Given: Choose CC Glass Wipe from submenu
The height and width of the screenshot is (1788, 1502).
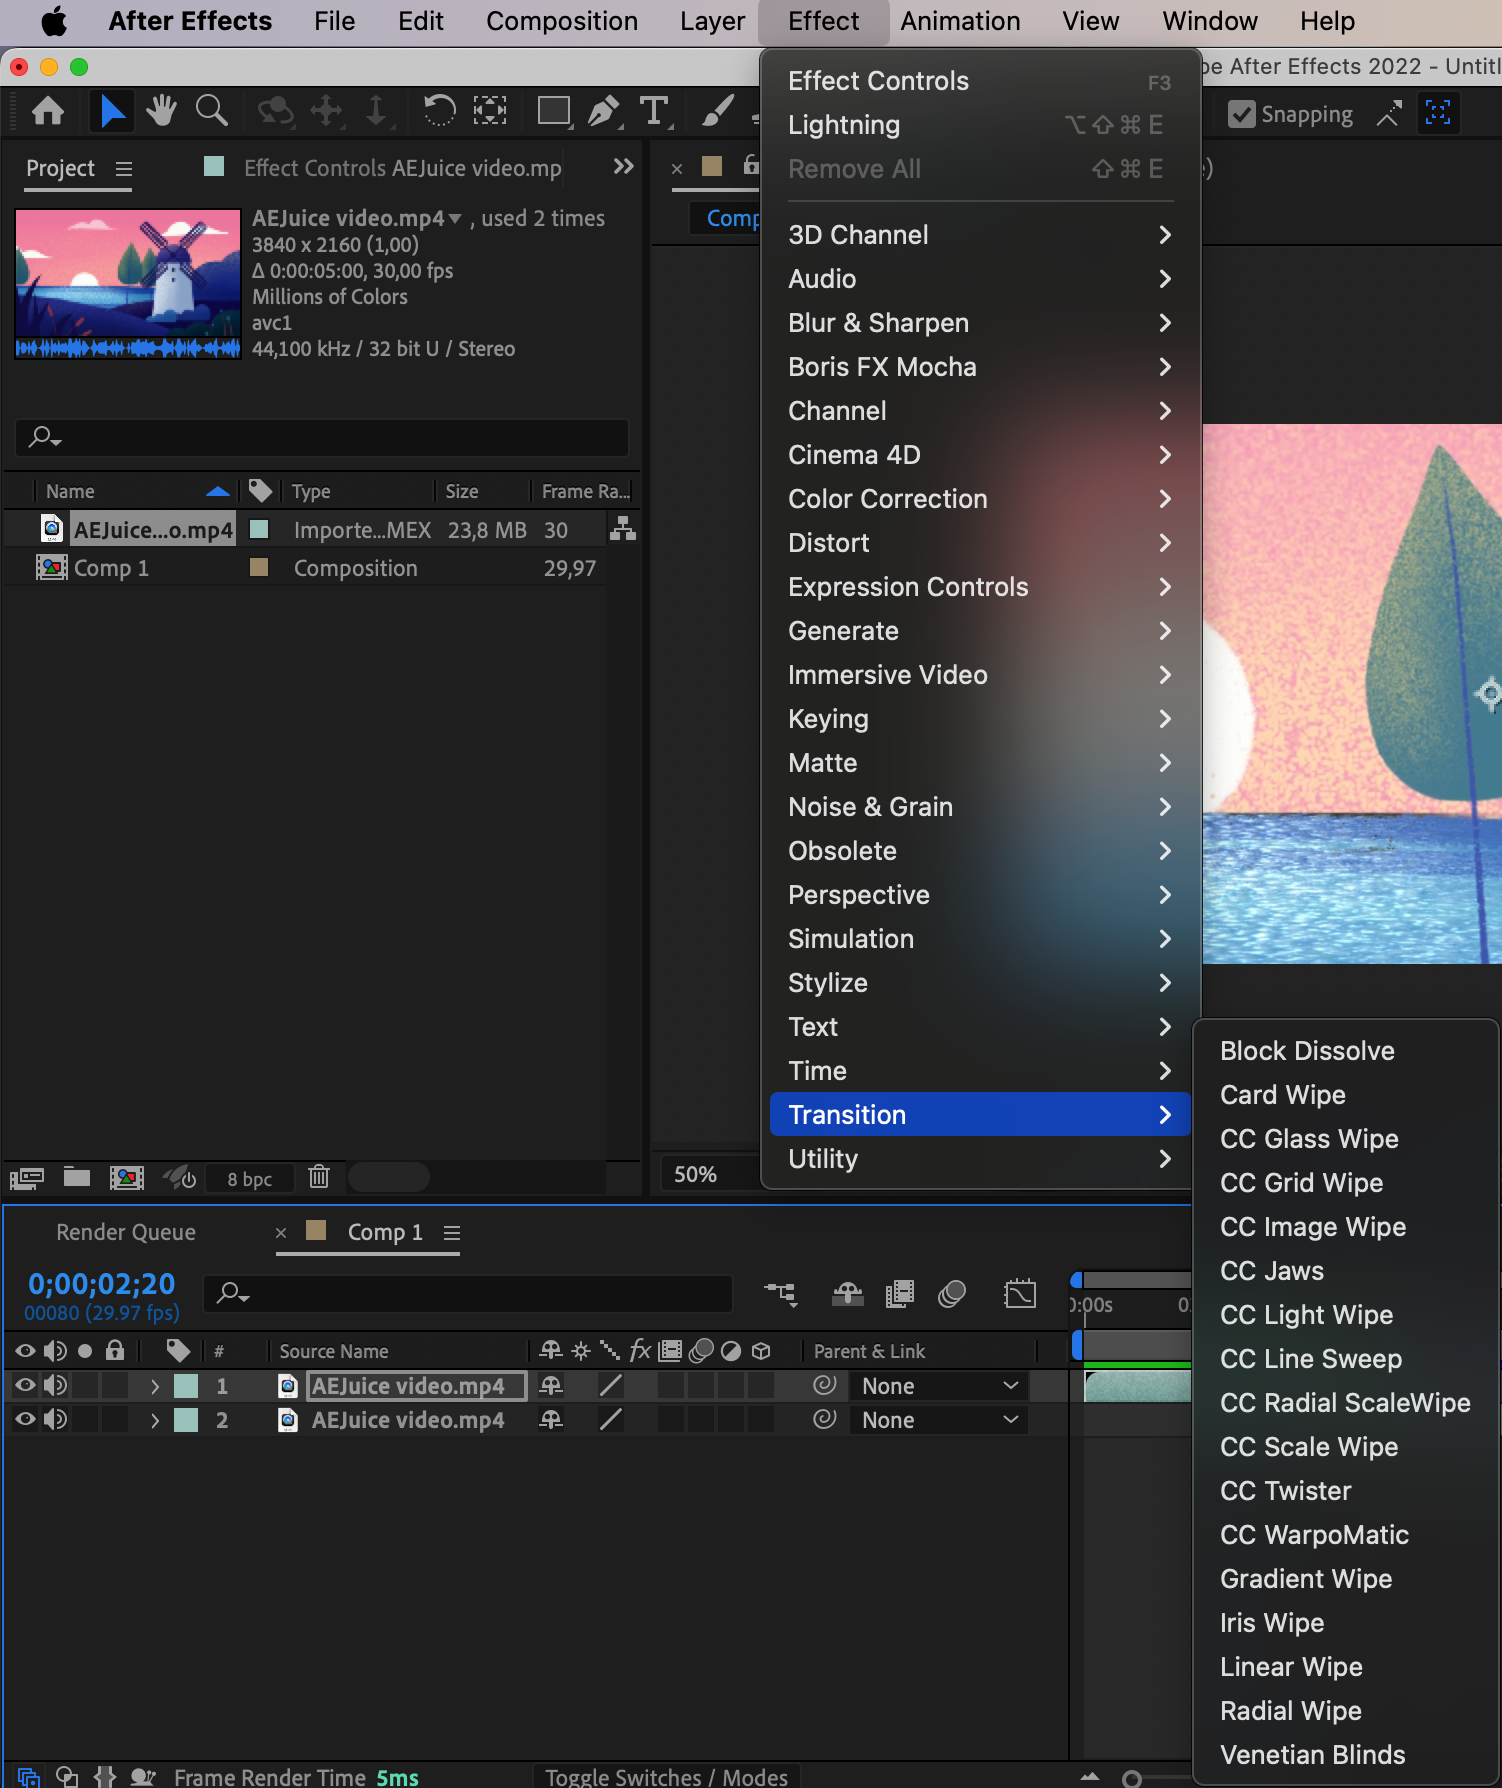Looking at the screenshot, I should 1309,1139.
